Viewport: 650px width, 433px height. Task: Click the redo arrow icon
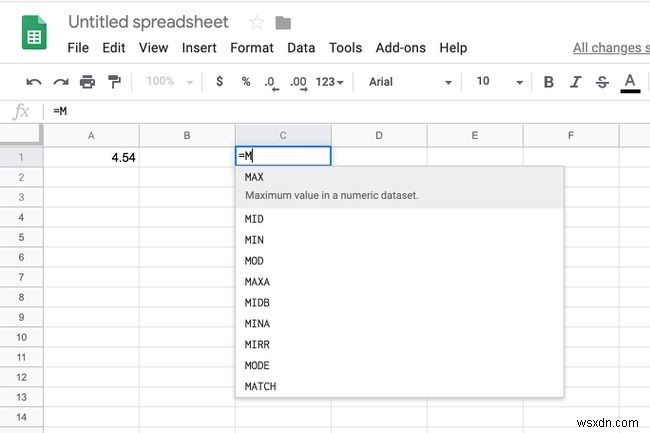pos(61,82)
